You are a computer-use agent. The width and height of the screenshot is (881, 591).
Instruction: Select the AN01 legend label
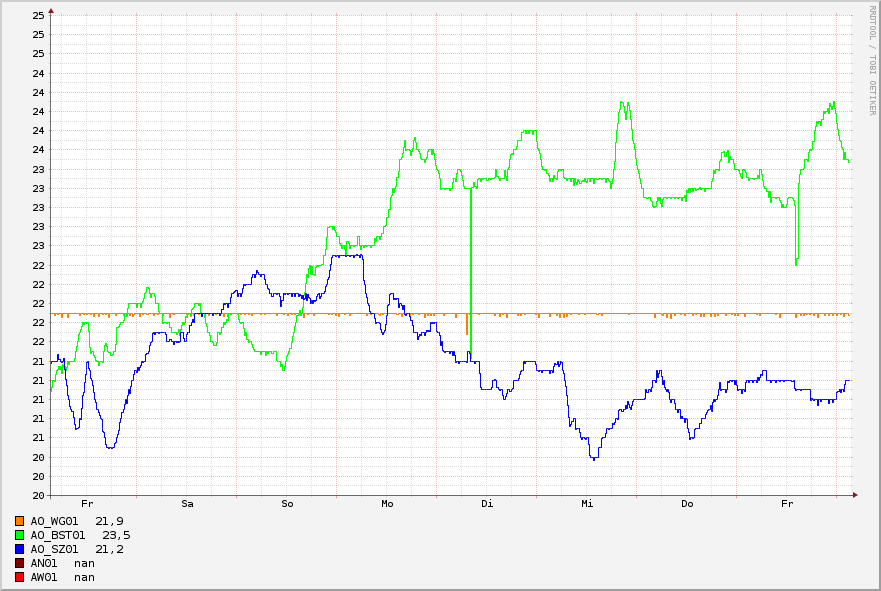(44, 563)
